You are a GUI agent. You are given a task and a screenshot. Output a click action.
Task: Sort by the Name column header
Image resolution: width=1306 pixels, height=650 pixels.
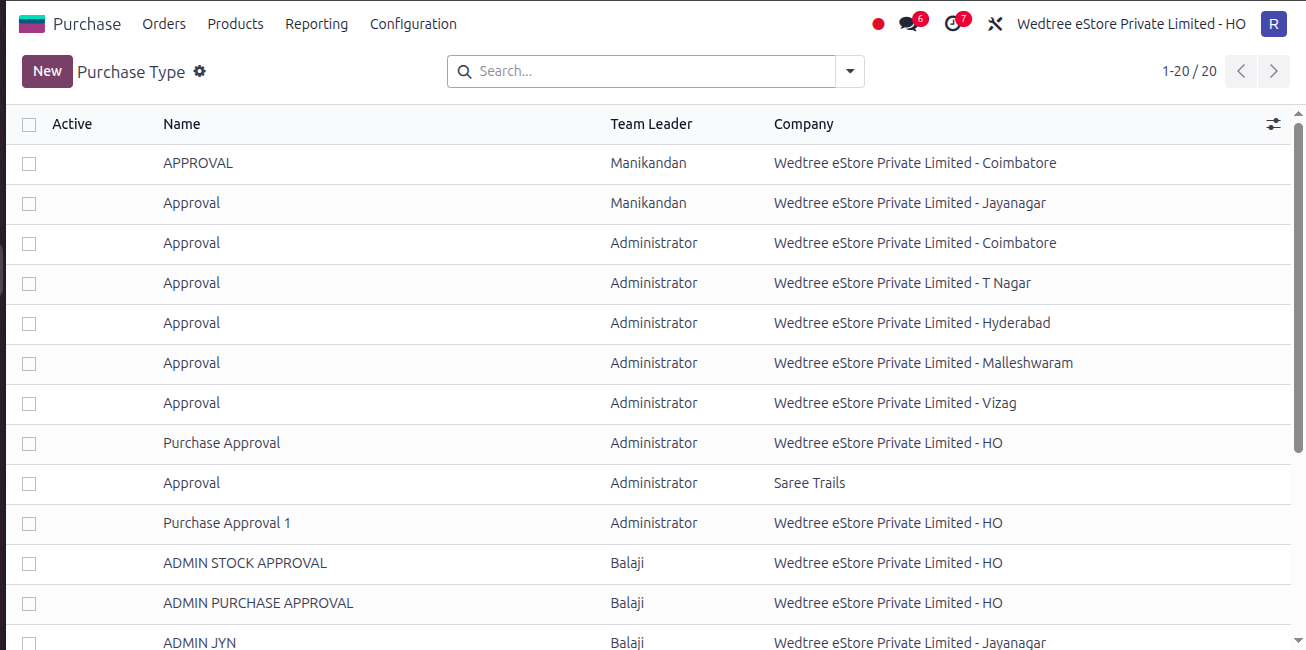181,124
